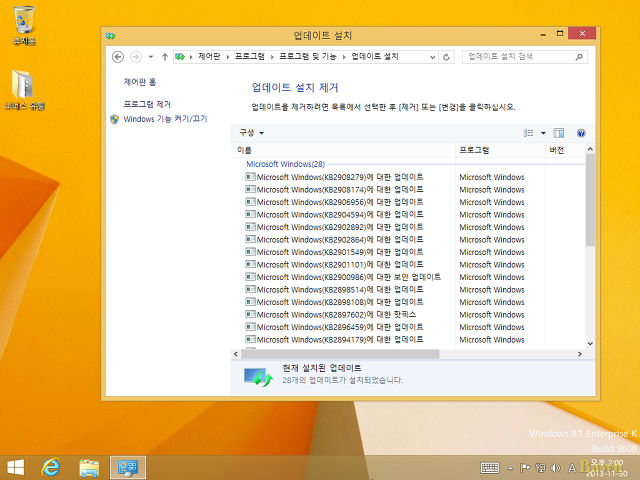Open the 구성 dropdown menu
Image resolution: width=640 pixels, height=480 pixels.
coord(251,133)
